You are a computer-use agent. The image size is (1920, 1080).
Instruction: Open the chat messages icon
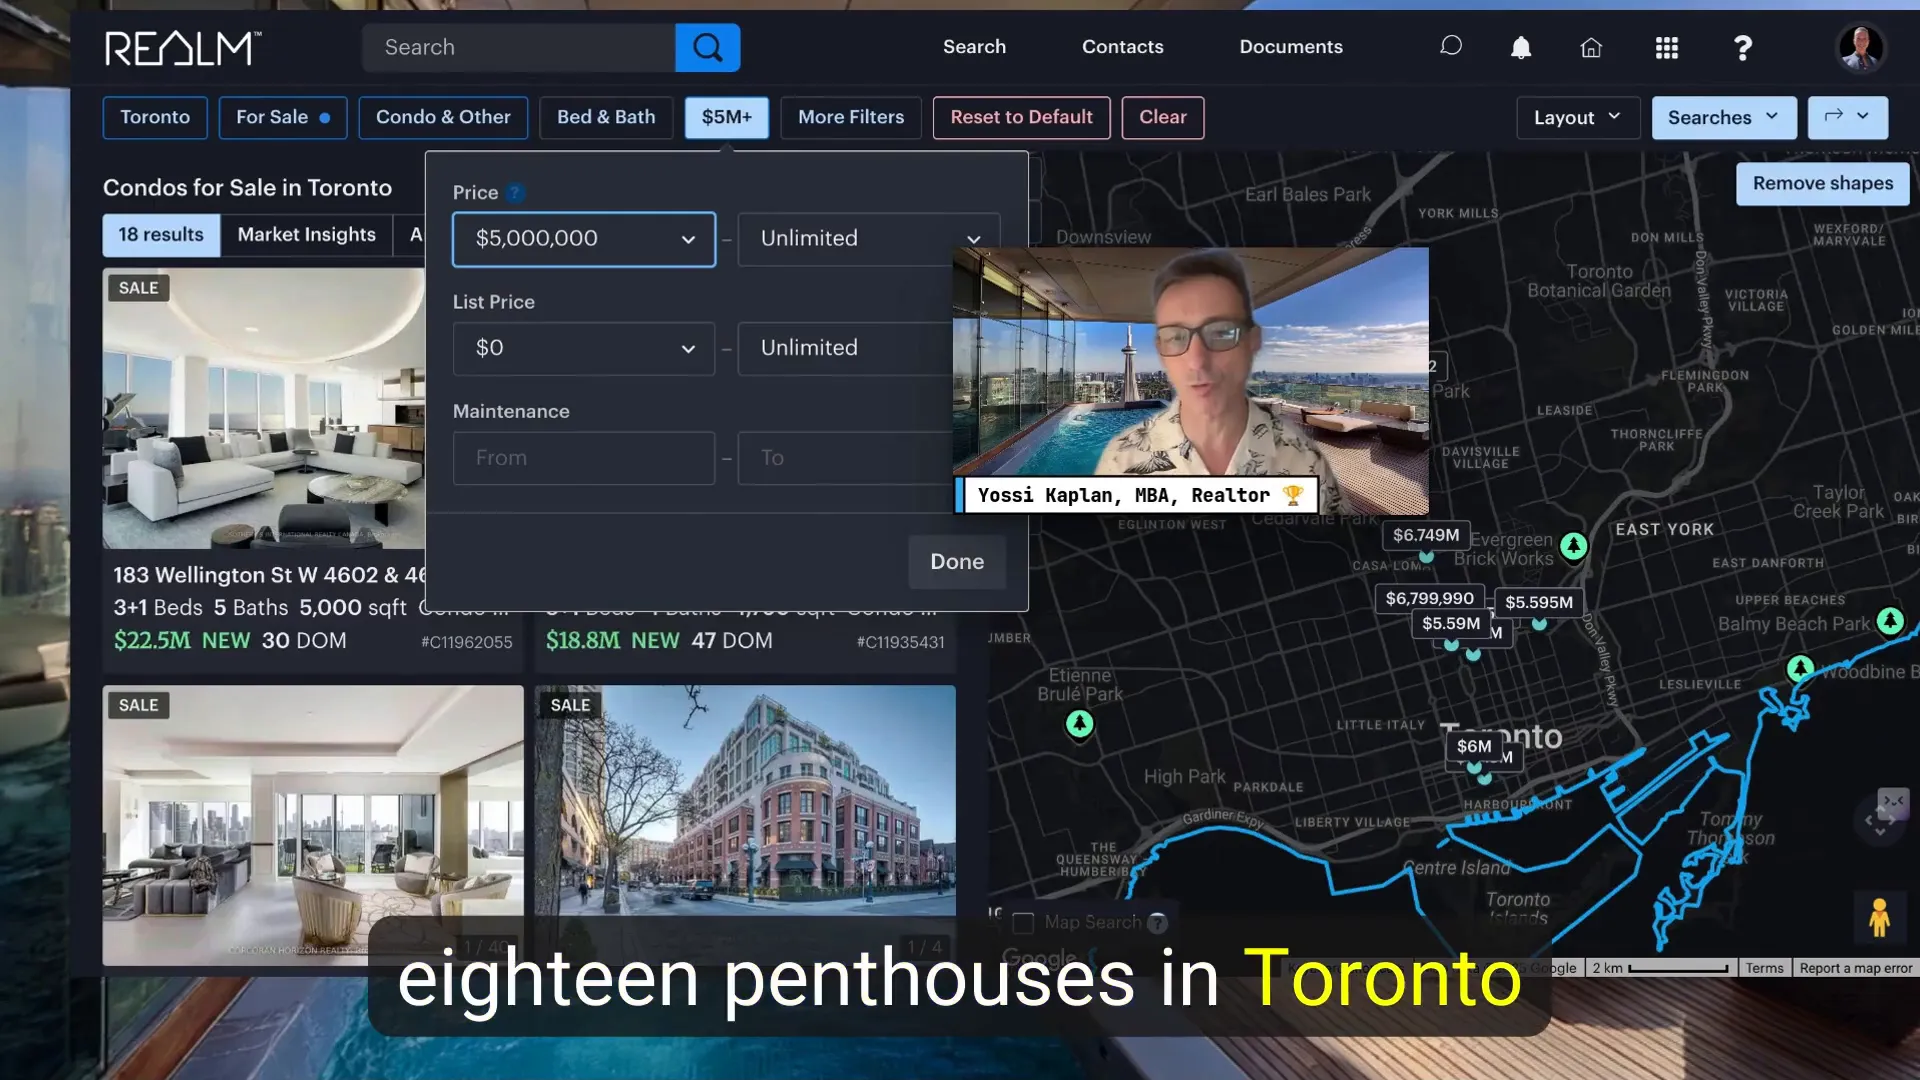point(1450,46)
